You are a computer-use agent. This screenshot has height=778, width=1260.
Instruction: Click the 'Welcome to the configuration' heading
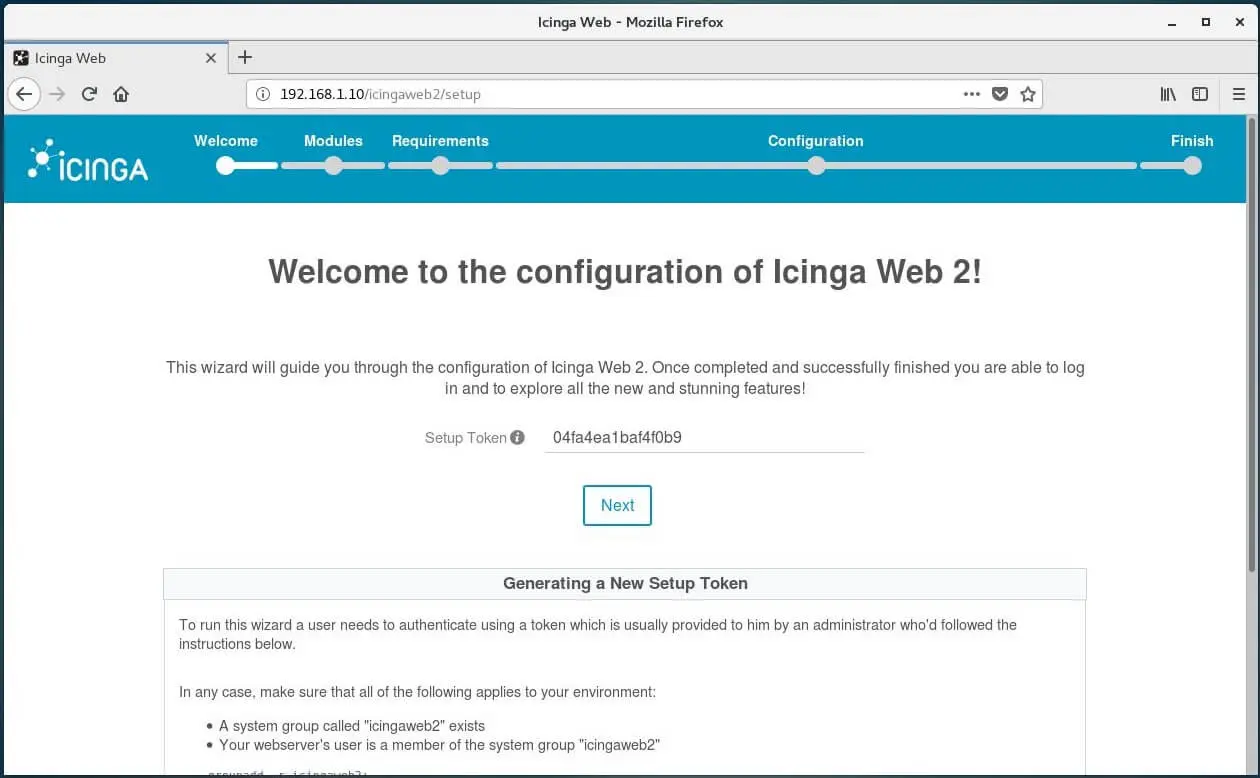click(x=625, y=272)
